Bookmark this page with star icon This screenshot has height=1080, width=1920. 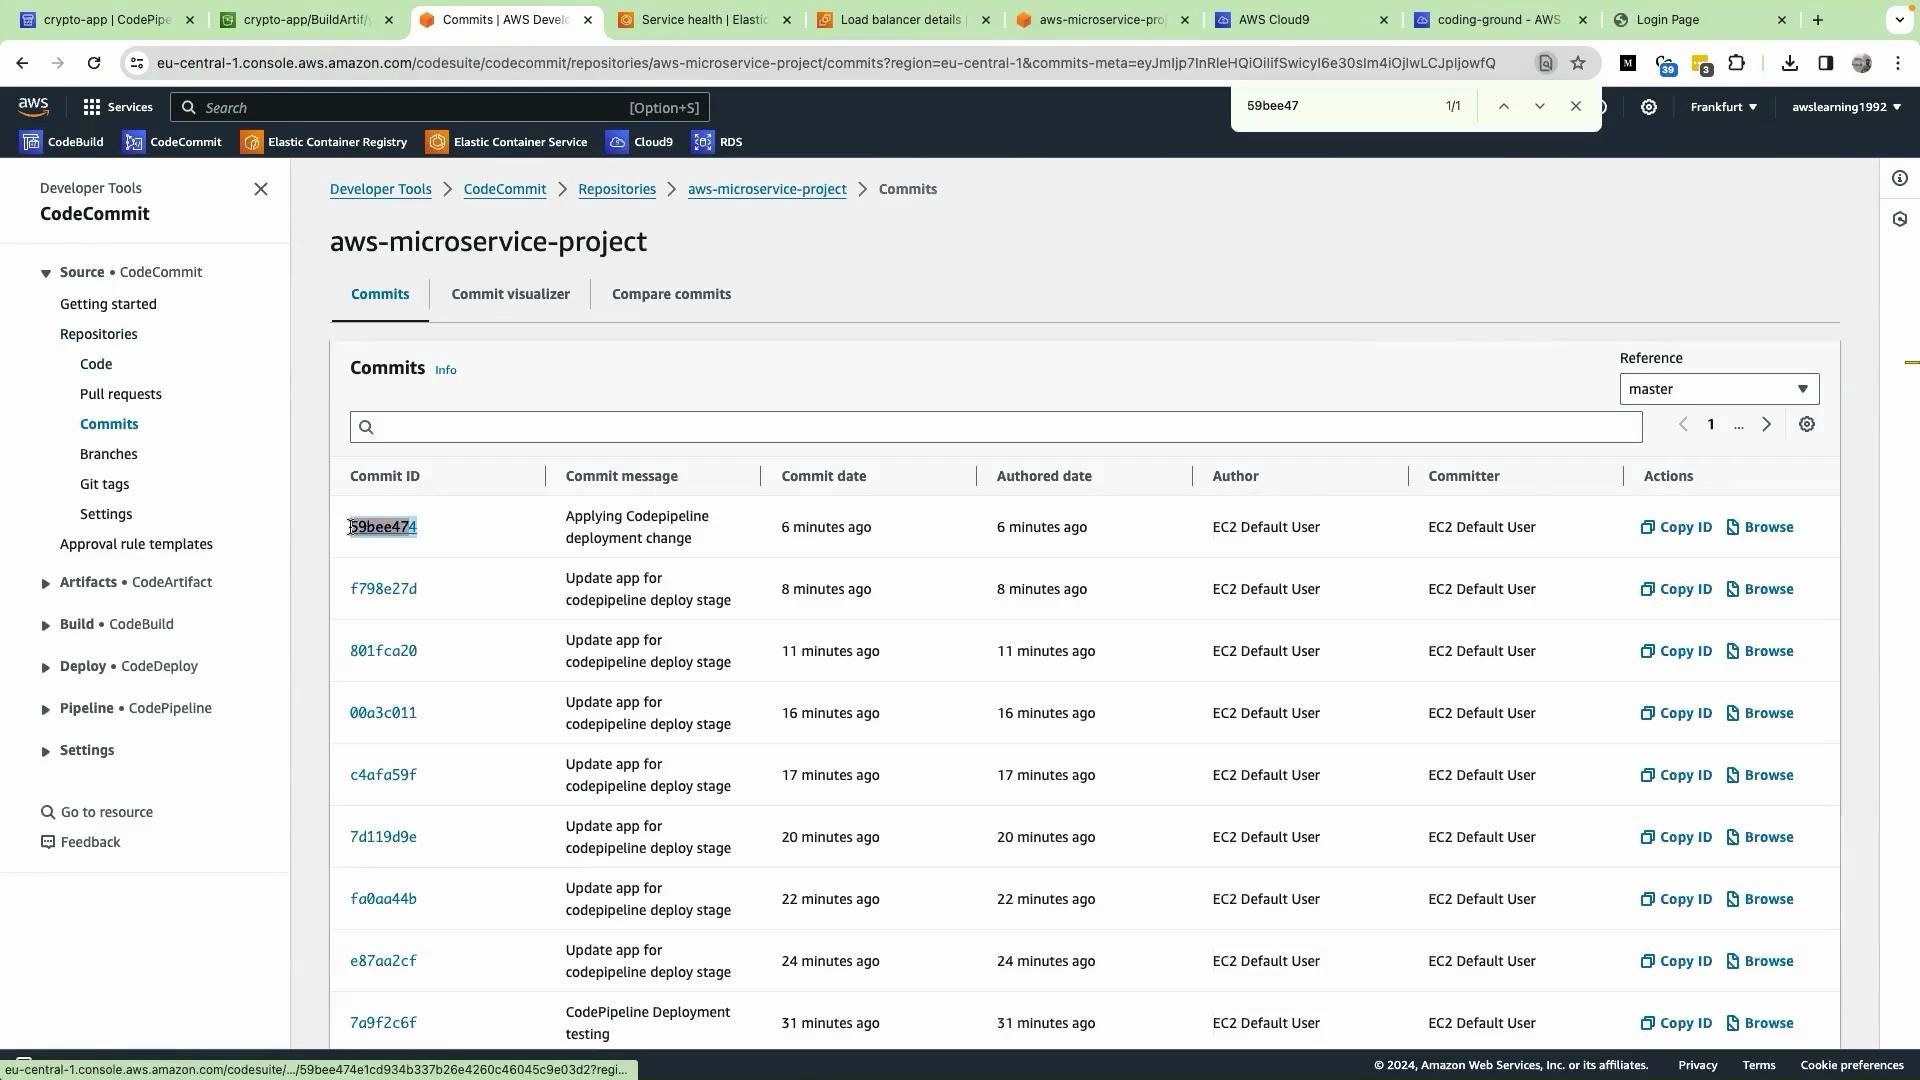[1578, 63]
